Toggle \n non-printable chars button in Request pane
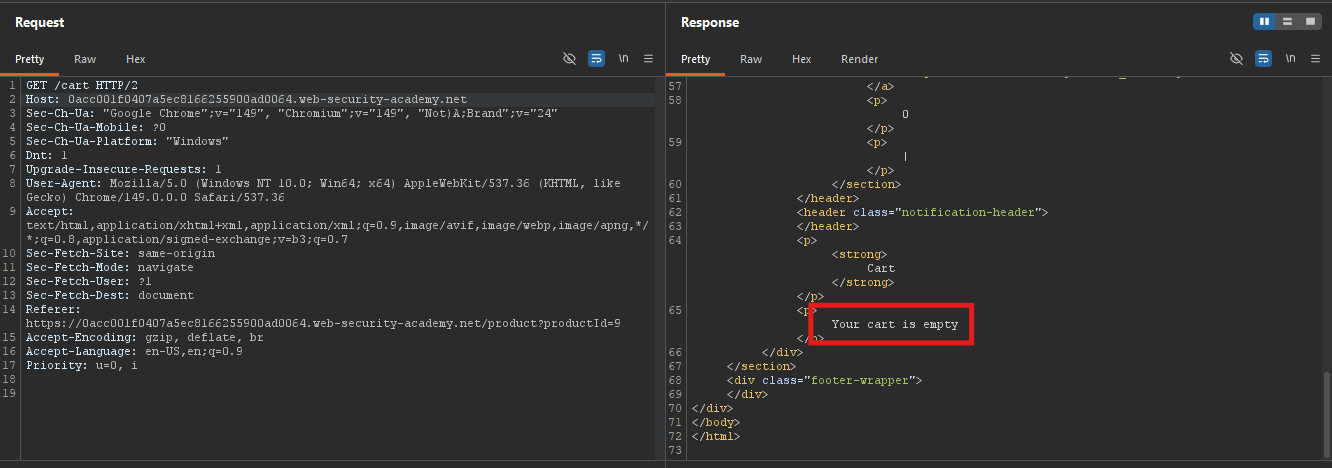The image size is (1332, 468). click(x=624, y=59)
